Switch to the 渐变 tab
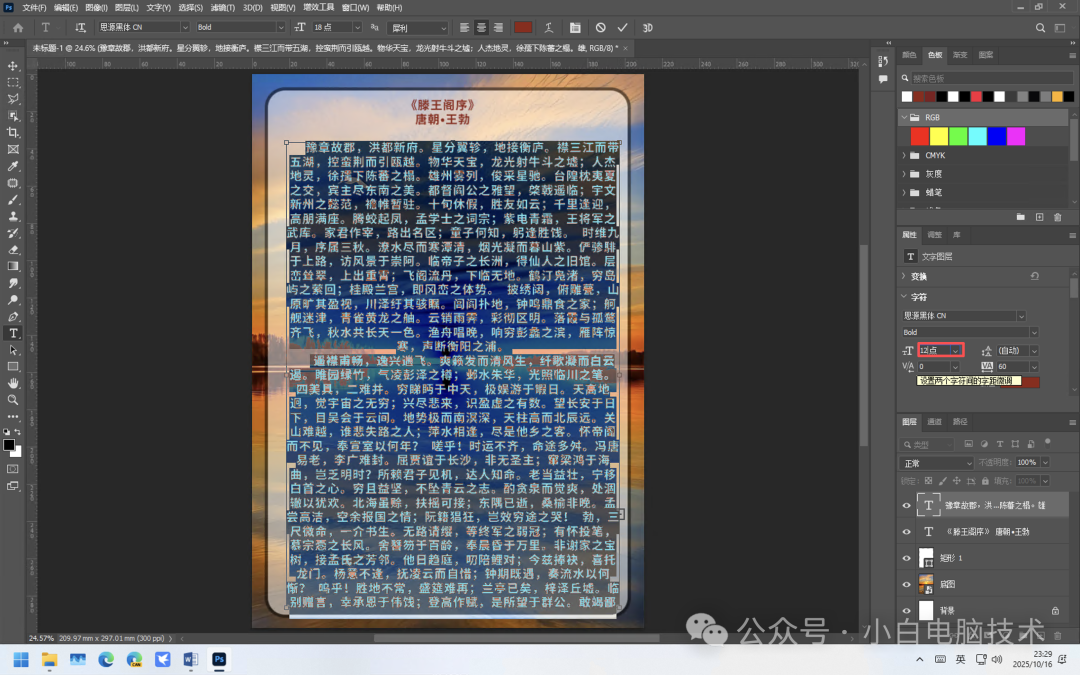This screenshot has width=1080, height=675. point(960,55)
